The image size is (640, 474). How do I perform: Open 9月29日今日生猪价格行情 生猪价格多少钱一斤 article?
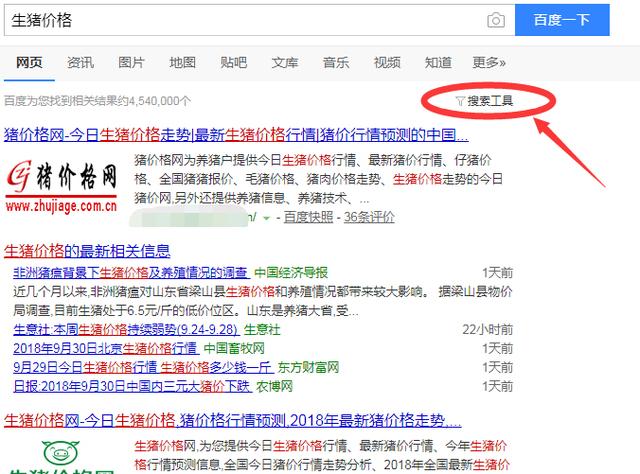pyautogui.click(x=143, y=367)
